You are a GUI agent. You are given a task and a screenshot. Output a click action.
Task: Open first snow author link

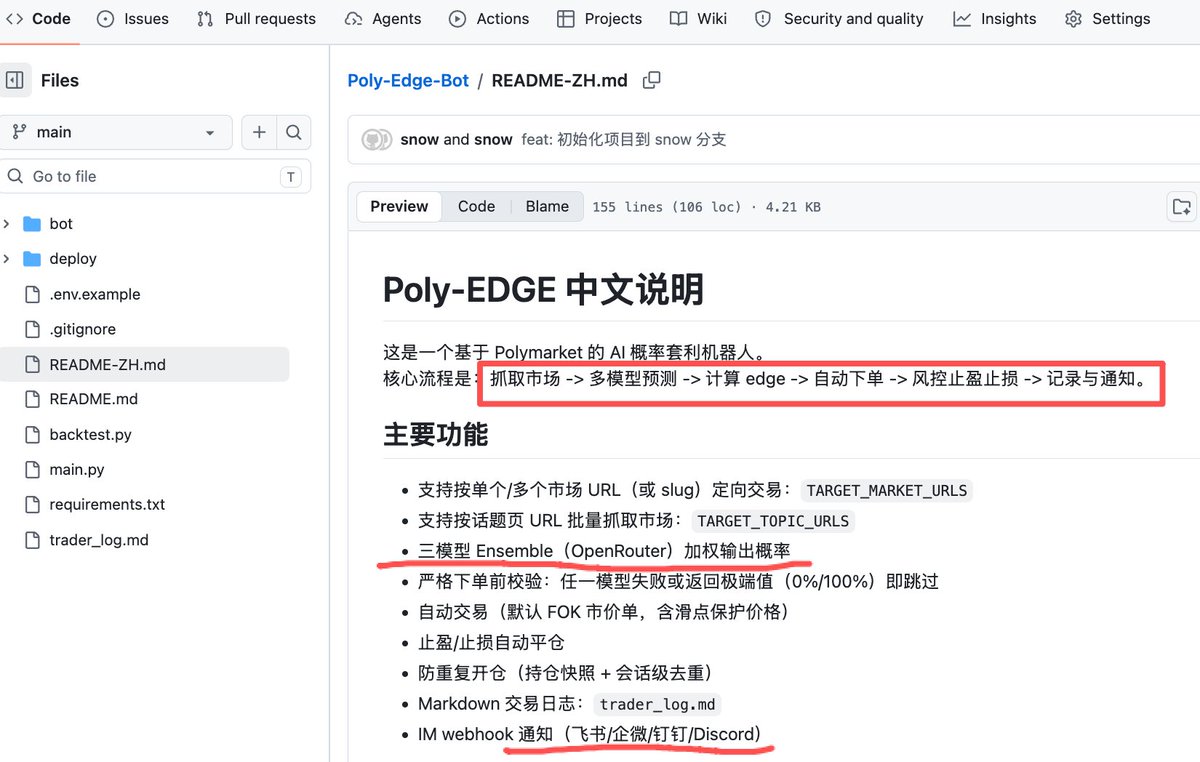[x=419, y=139]
